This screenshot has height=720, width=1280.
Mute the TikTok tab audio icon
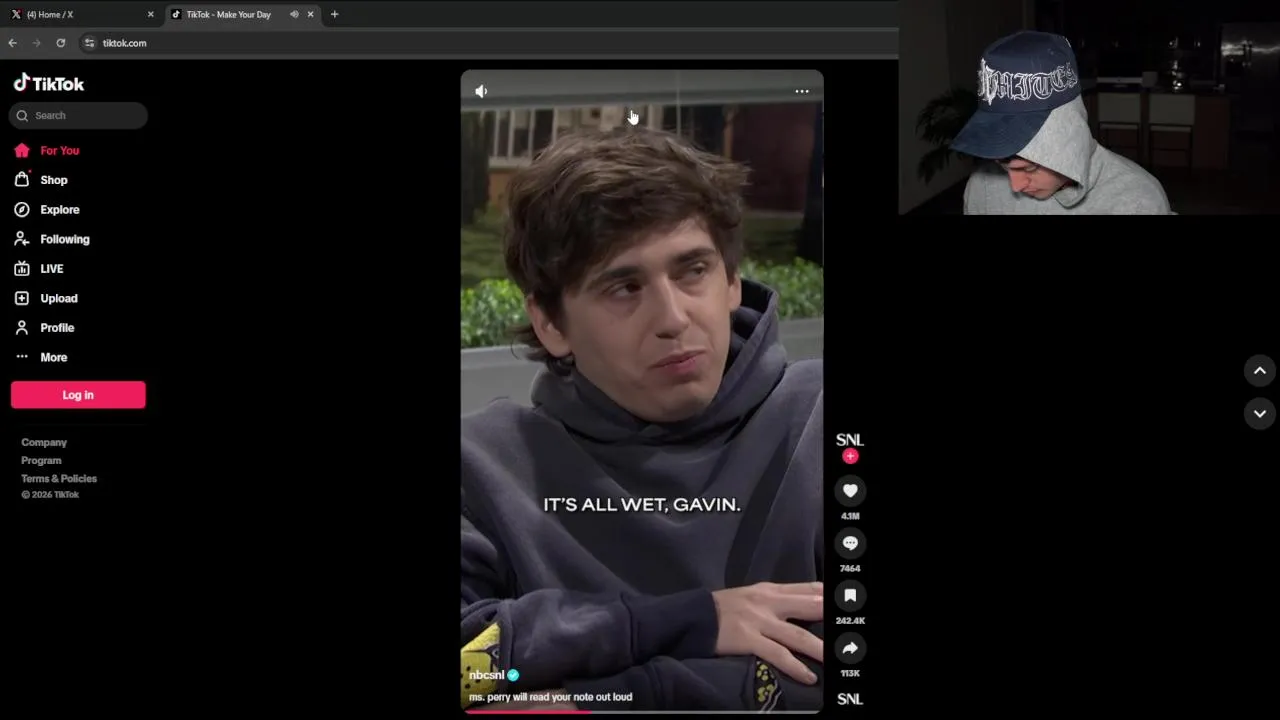294,14
